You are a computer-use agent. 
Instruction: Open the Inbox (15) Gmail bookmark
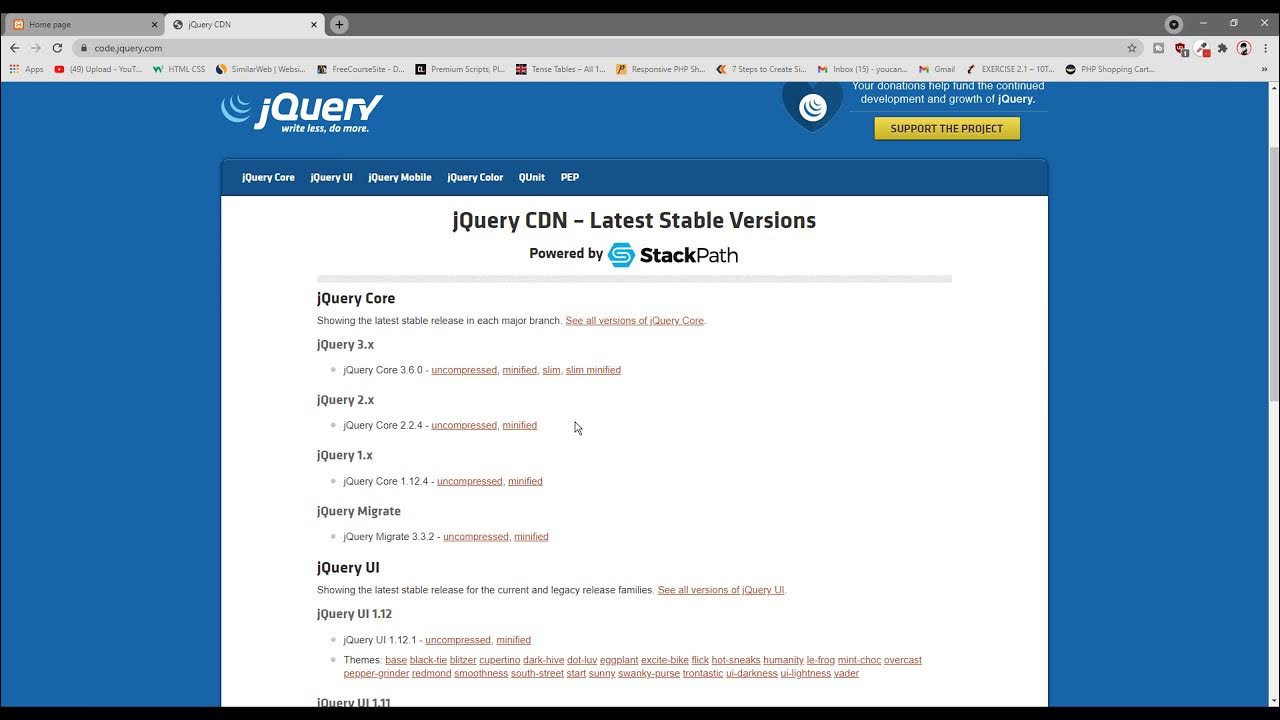[x=862, y=69]
